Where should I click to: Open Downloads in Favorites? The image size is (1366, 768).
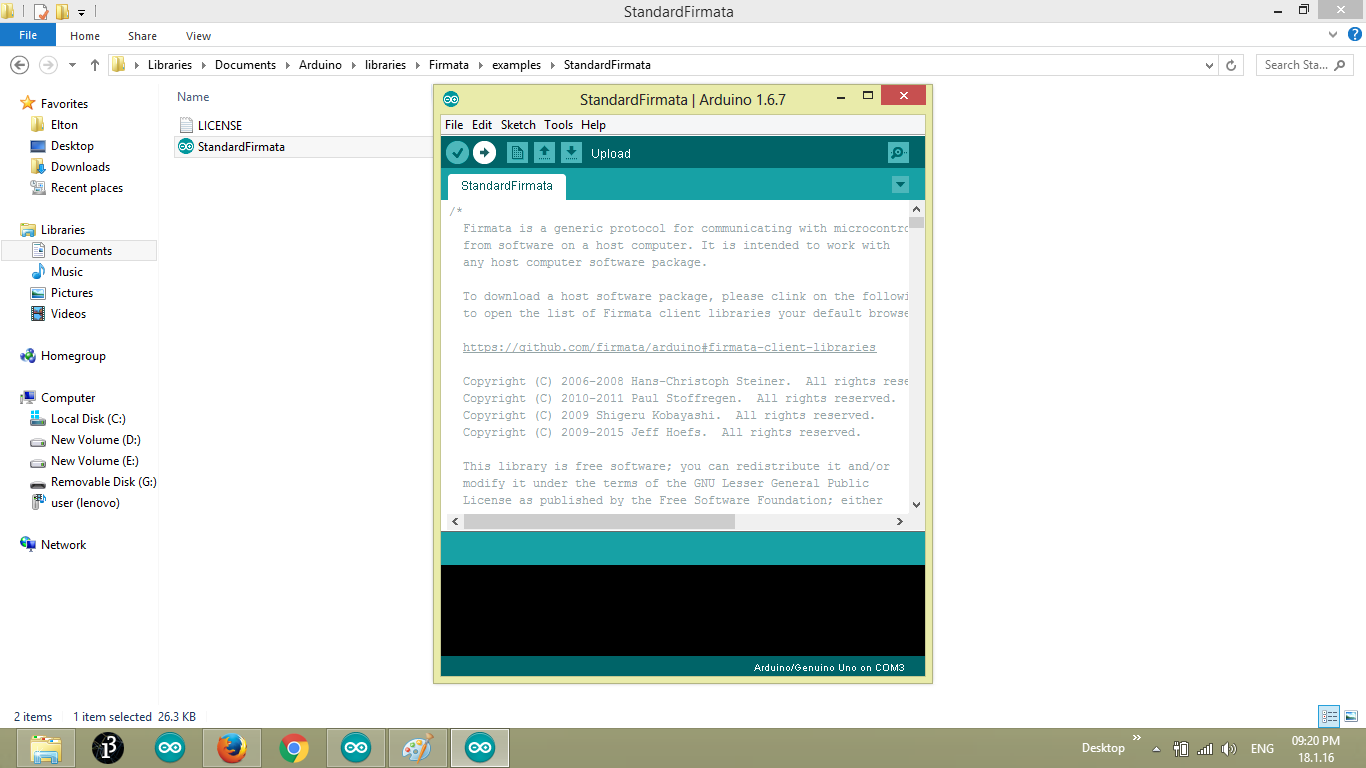[x=80, y=167]
